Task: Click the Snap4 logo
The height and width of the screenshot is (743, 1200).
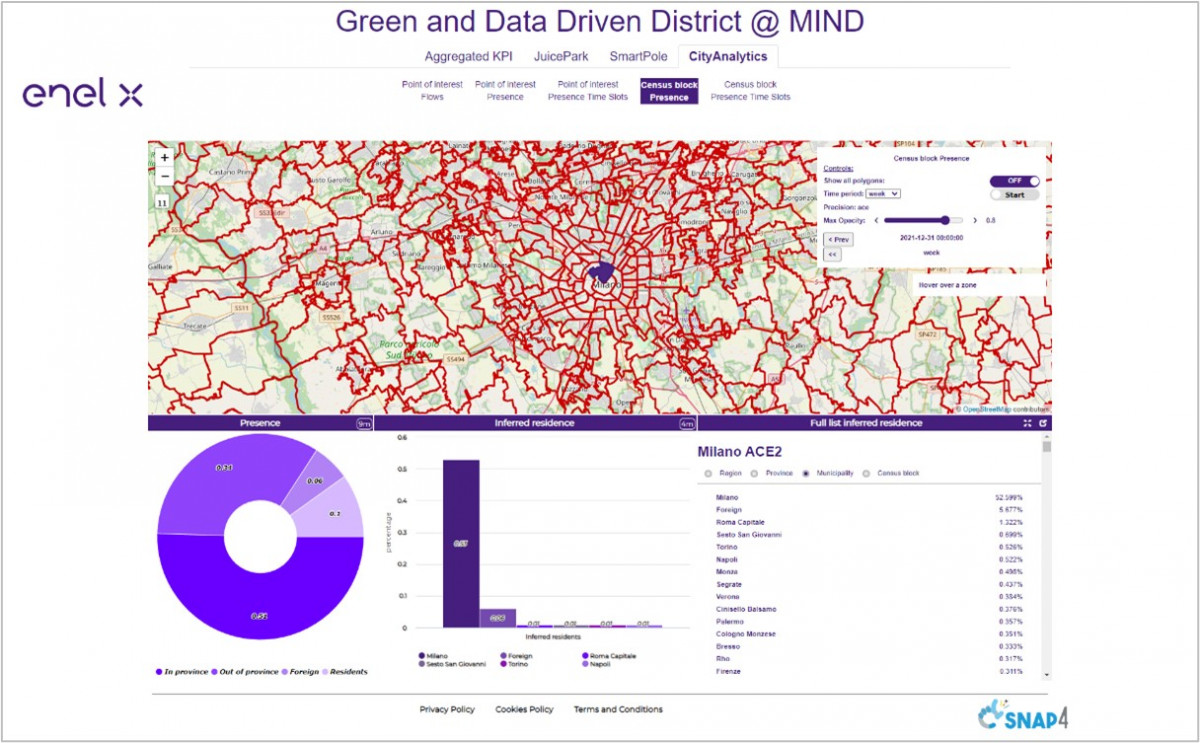Action: [x=1022, y=716]
